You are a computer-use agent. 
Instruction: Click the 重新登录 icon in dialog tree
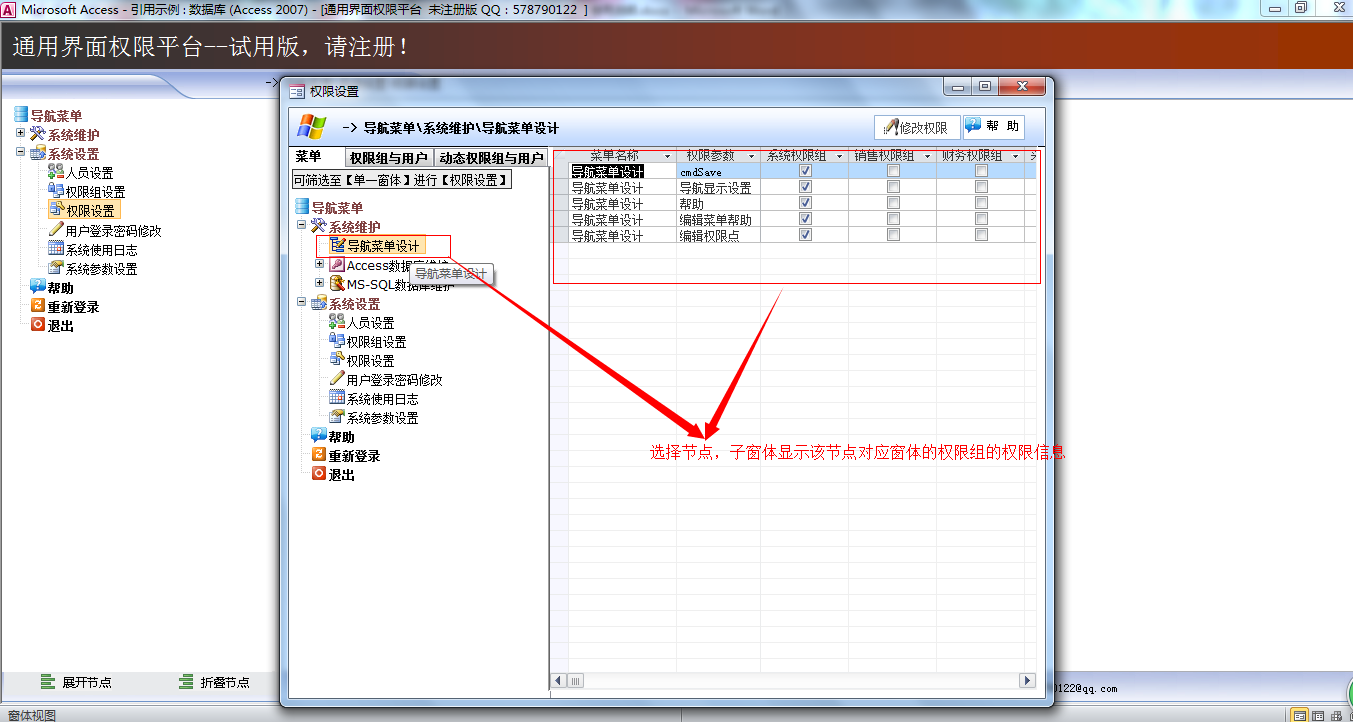[319, 455]
